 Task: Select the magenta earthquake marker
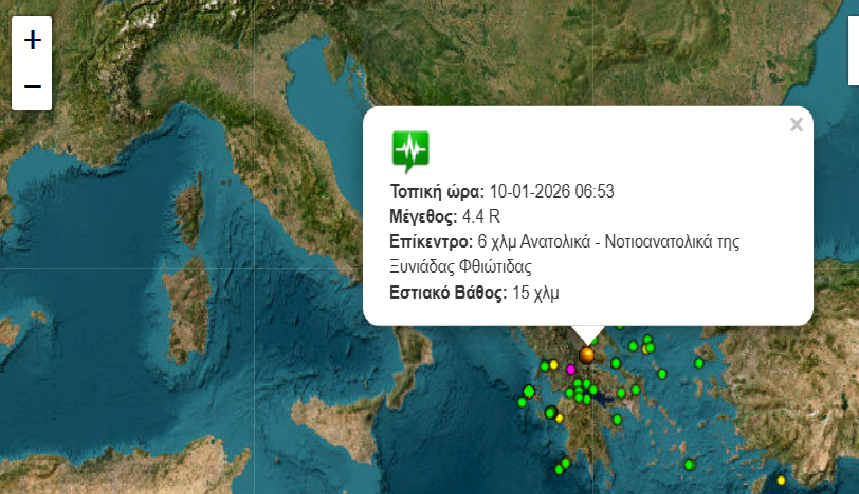click(x=571, y=369)
